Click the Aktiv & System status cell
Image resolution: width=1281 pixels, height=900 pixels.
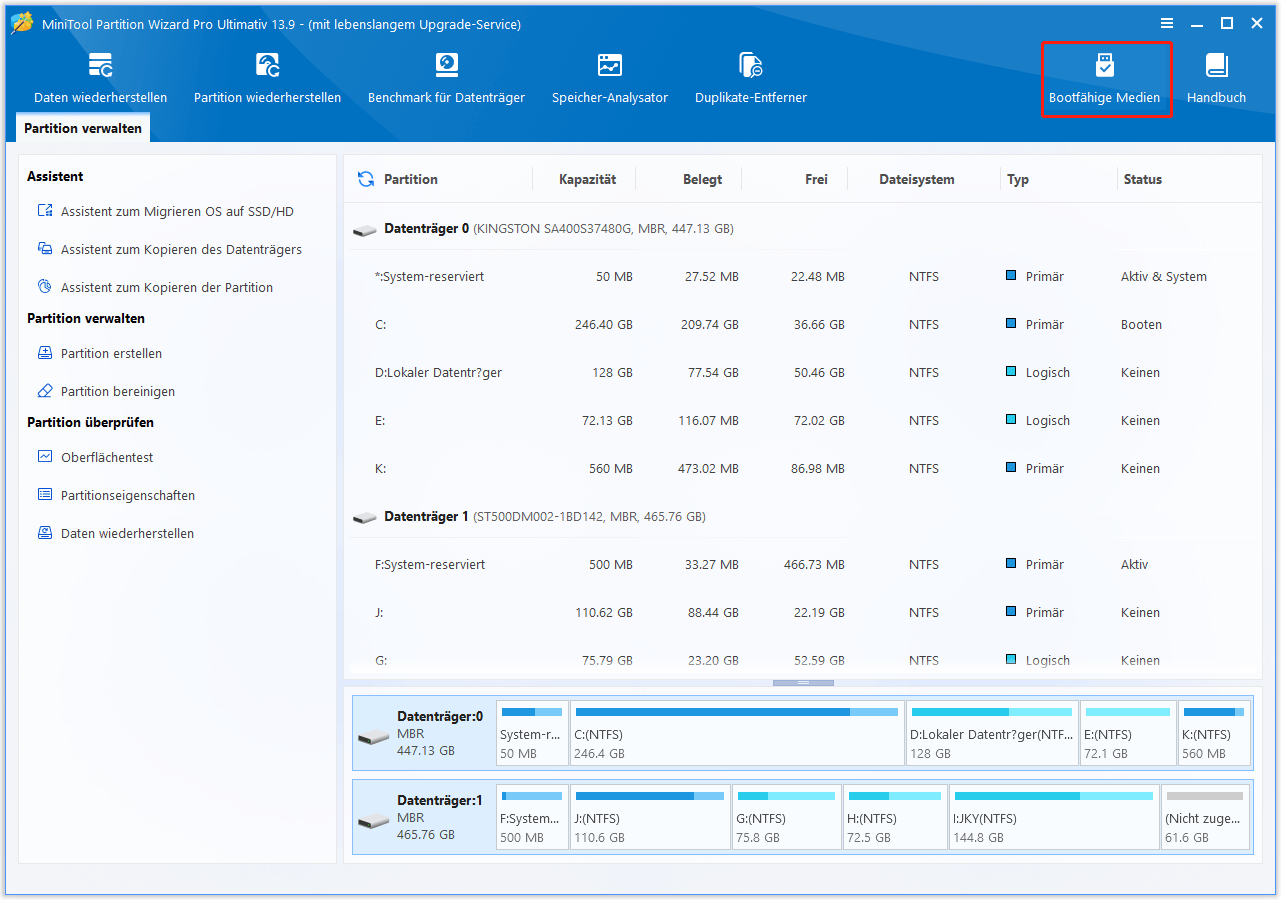click(x=1163, y=277)
